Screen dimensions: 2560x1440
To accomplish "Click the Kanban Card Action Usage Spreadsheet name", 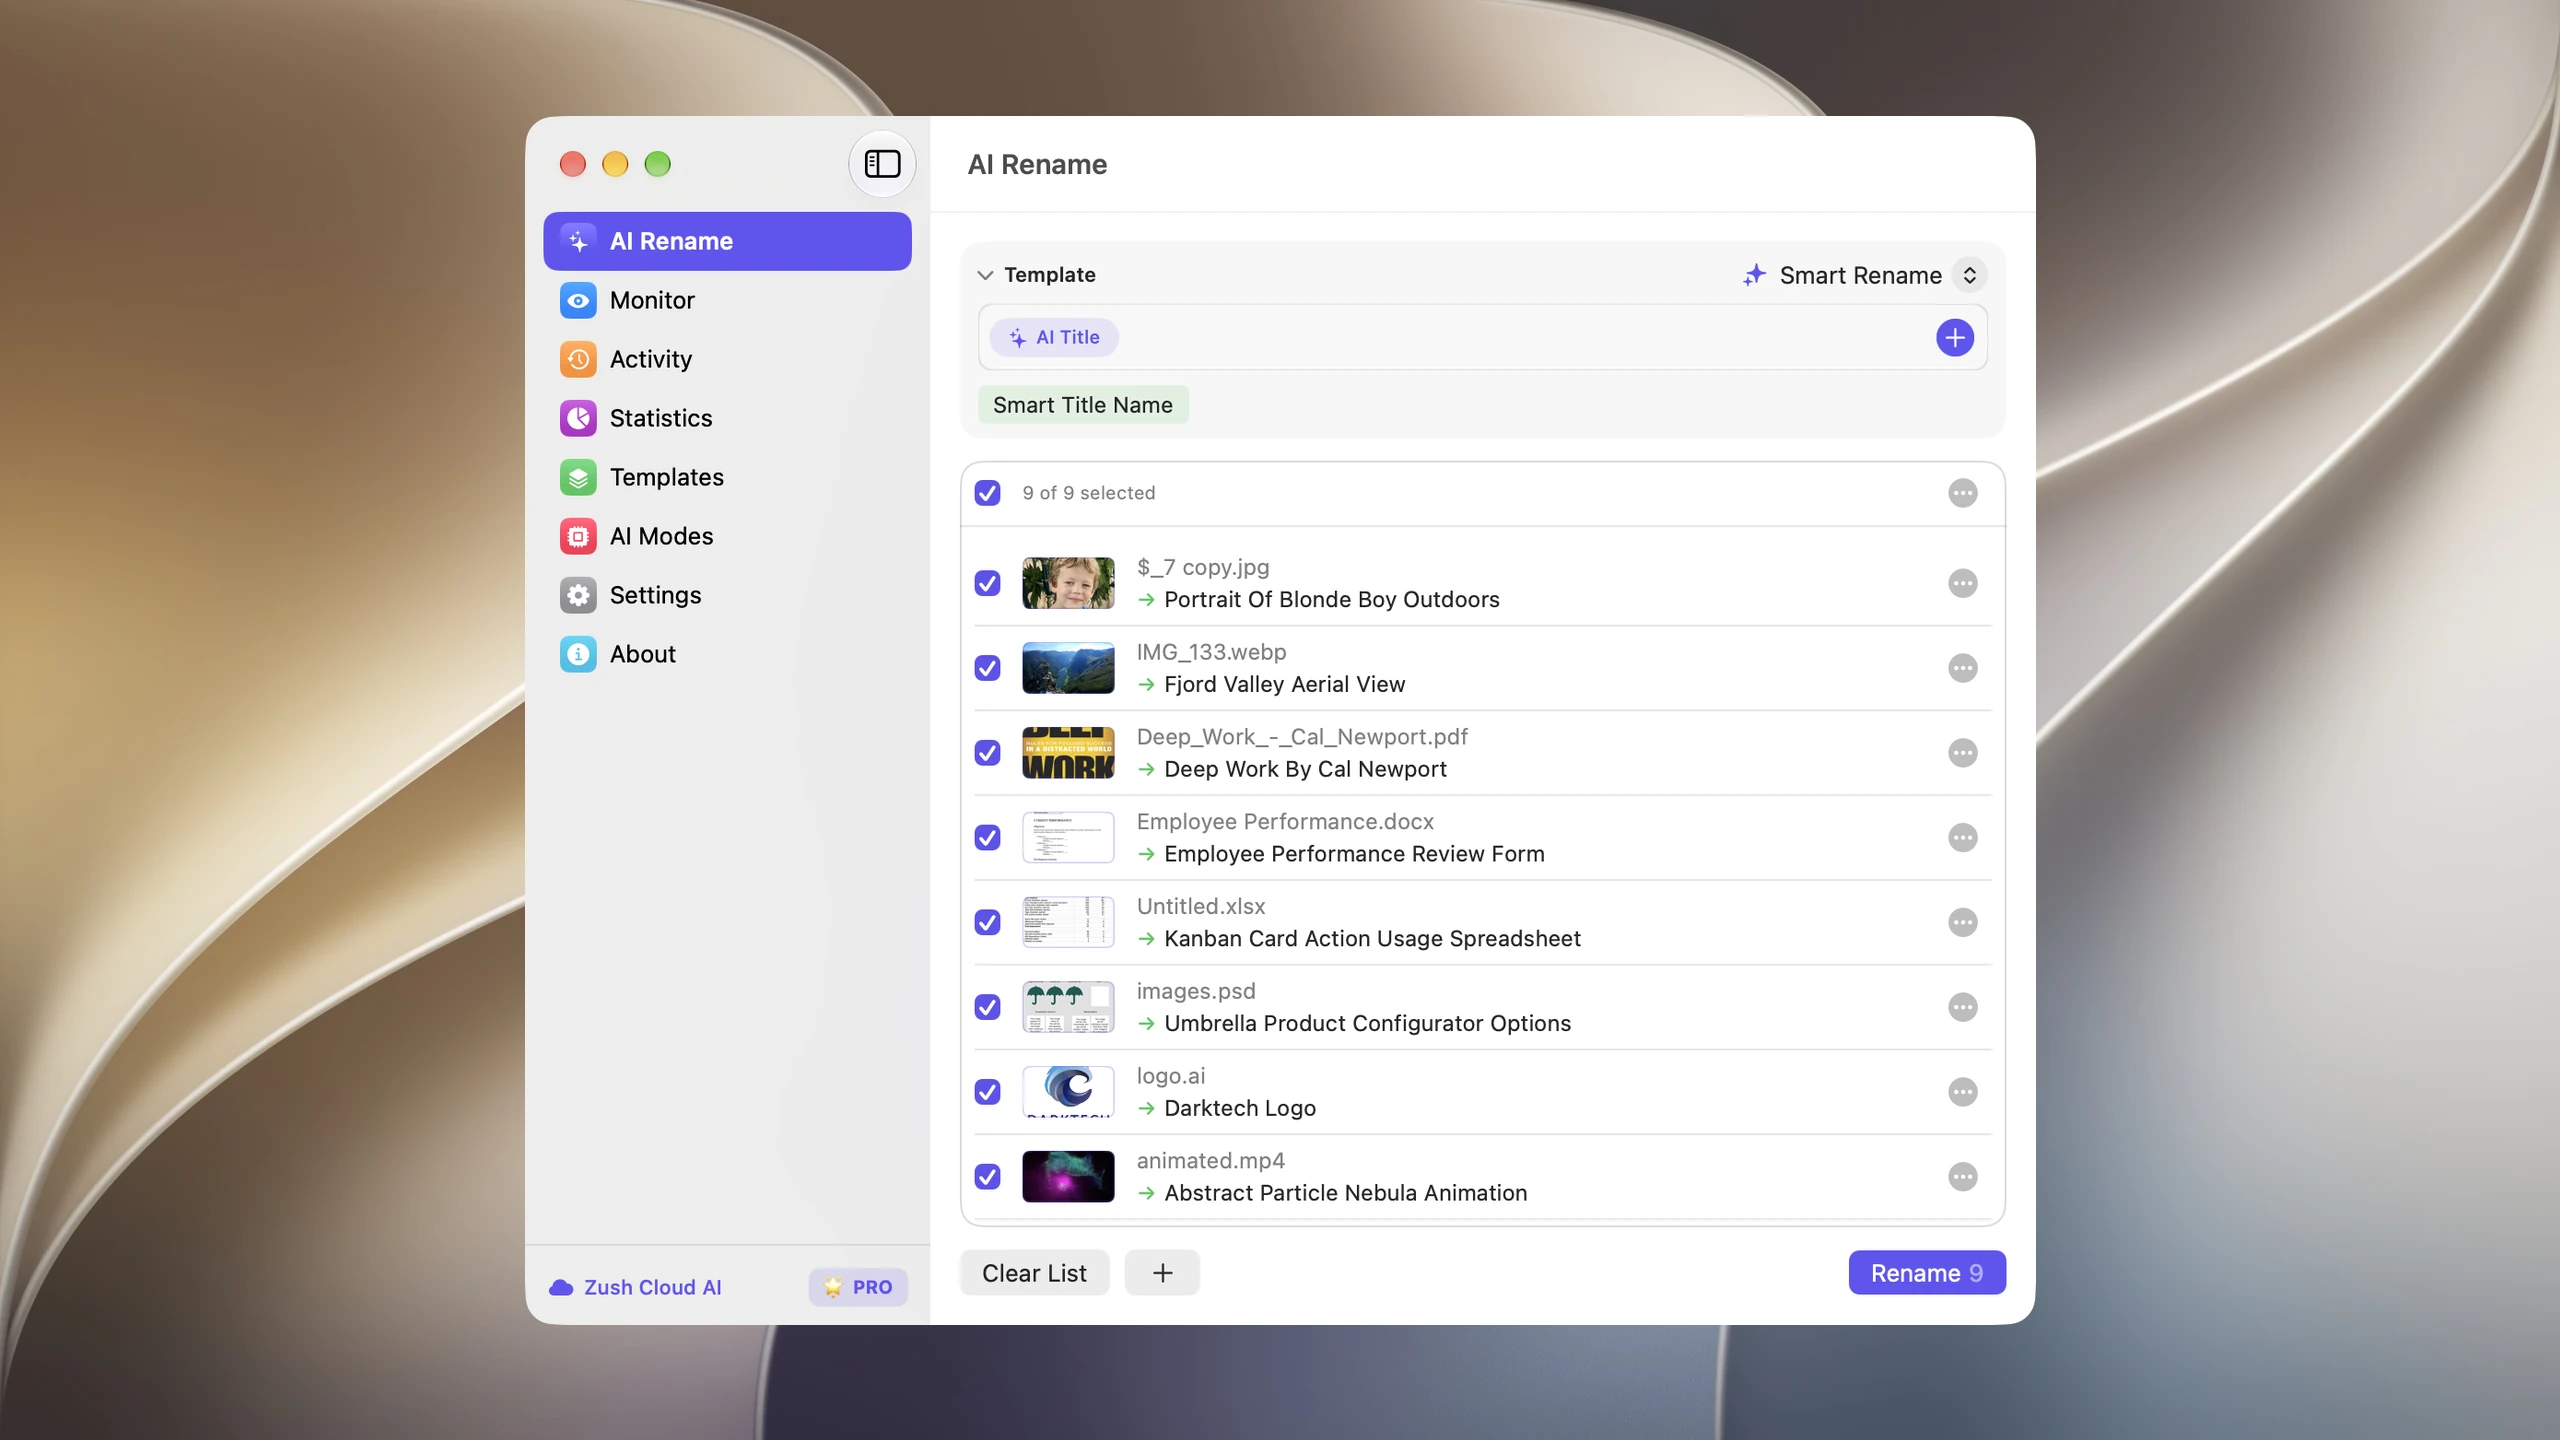I will tap(1372, 938).
